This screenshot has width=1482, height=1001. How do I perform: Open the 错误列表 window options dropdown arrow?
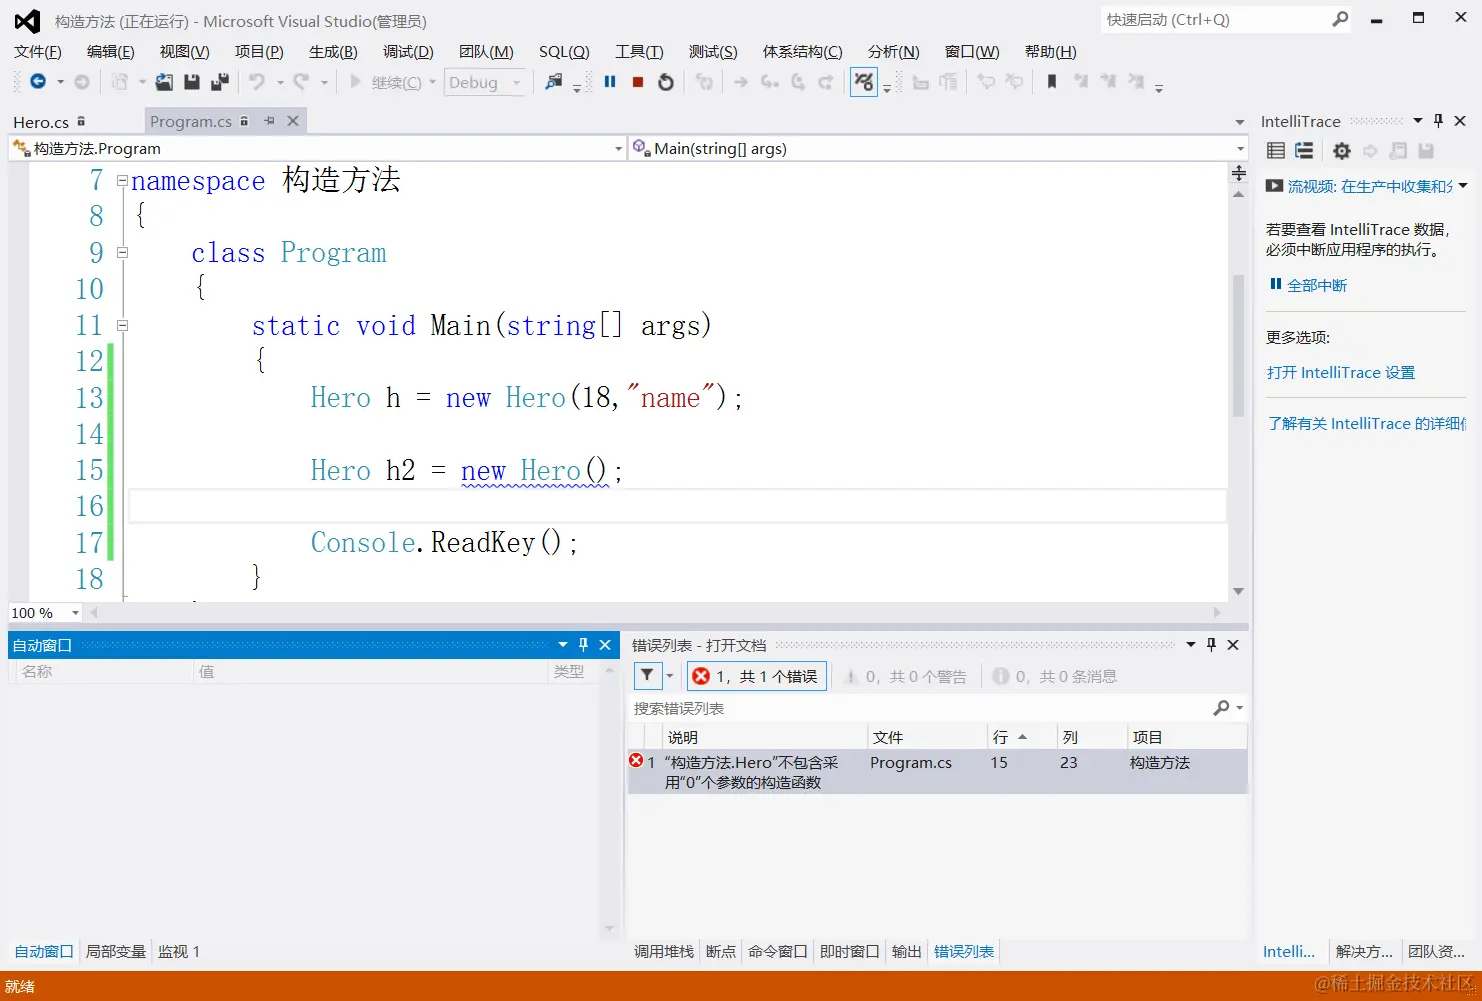click(x=1191, y=645)
